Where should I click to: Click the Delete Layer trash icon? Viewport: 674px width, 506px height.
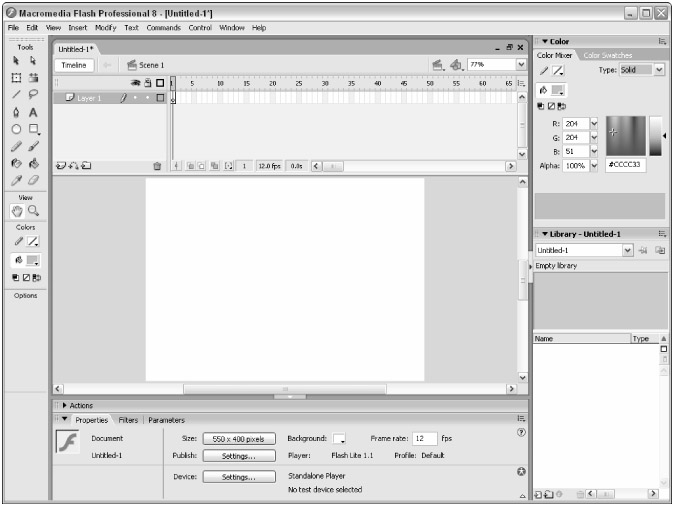(x=157, y=165)
